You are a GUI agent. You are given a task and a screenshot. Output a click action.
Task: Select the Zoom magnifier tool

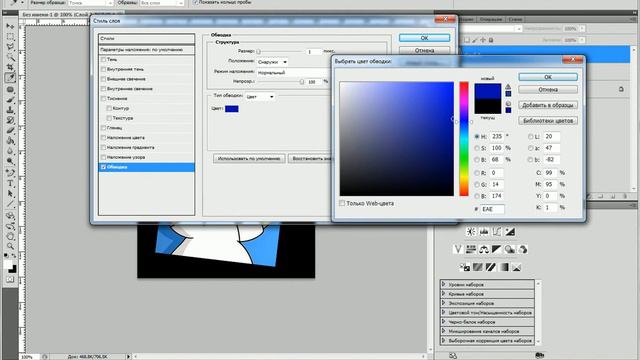(x=10, y=246)
